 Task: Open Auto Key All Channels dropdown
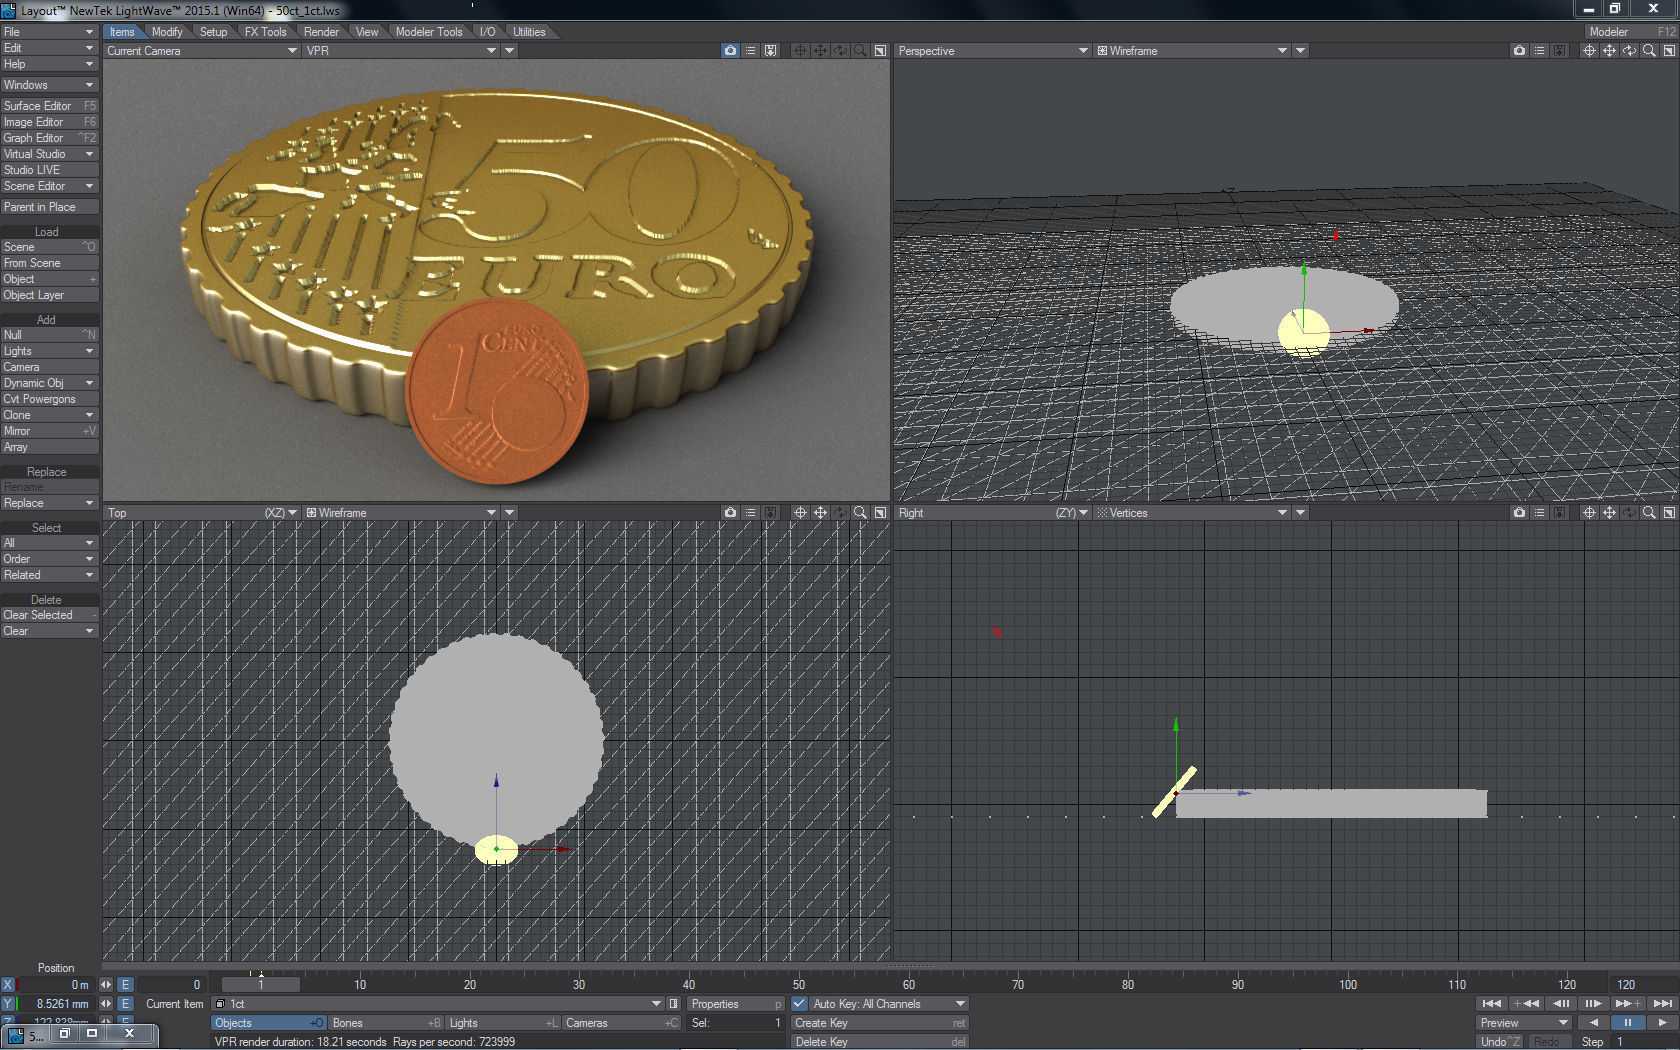pos(889,1003)
